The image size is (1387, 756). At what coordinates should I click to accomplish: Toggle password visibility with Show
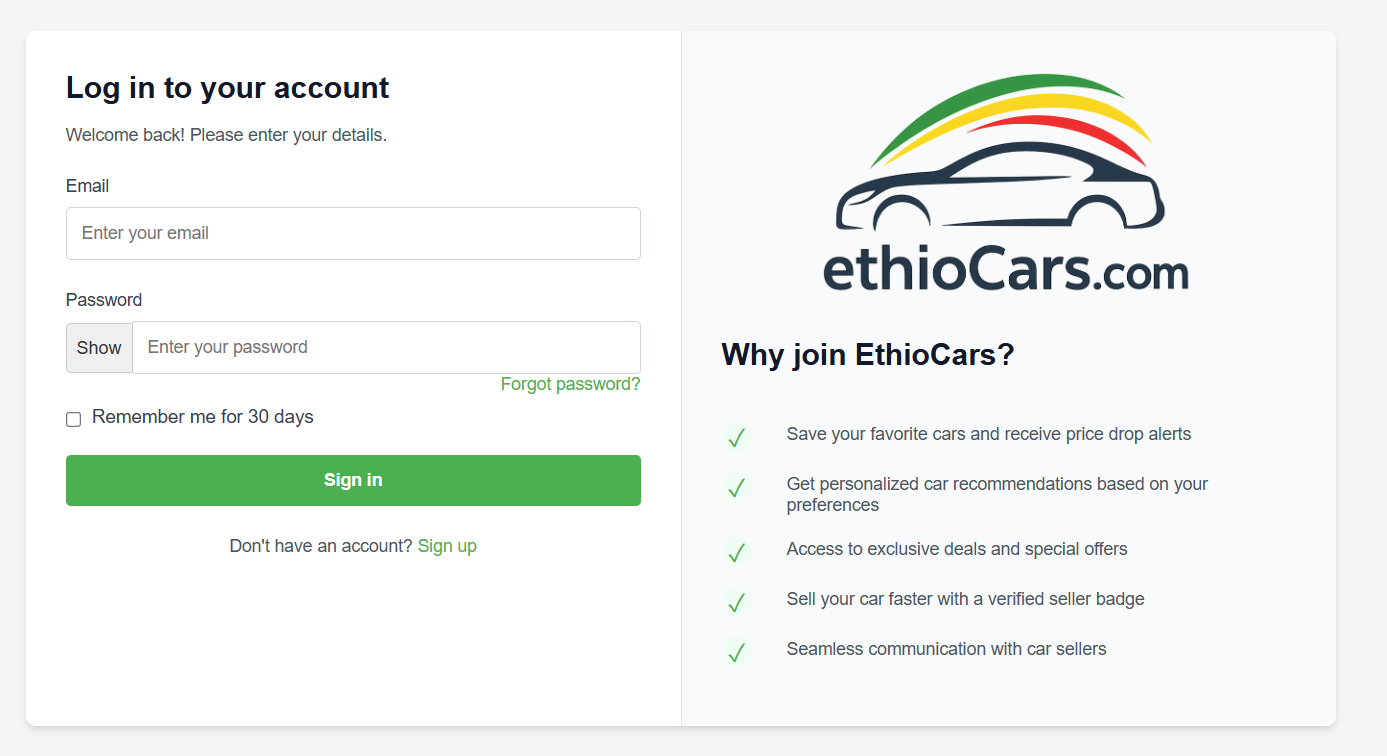click(98, 347)
